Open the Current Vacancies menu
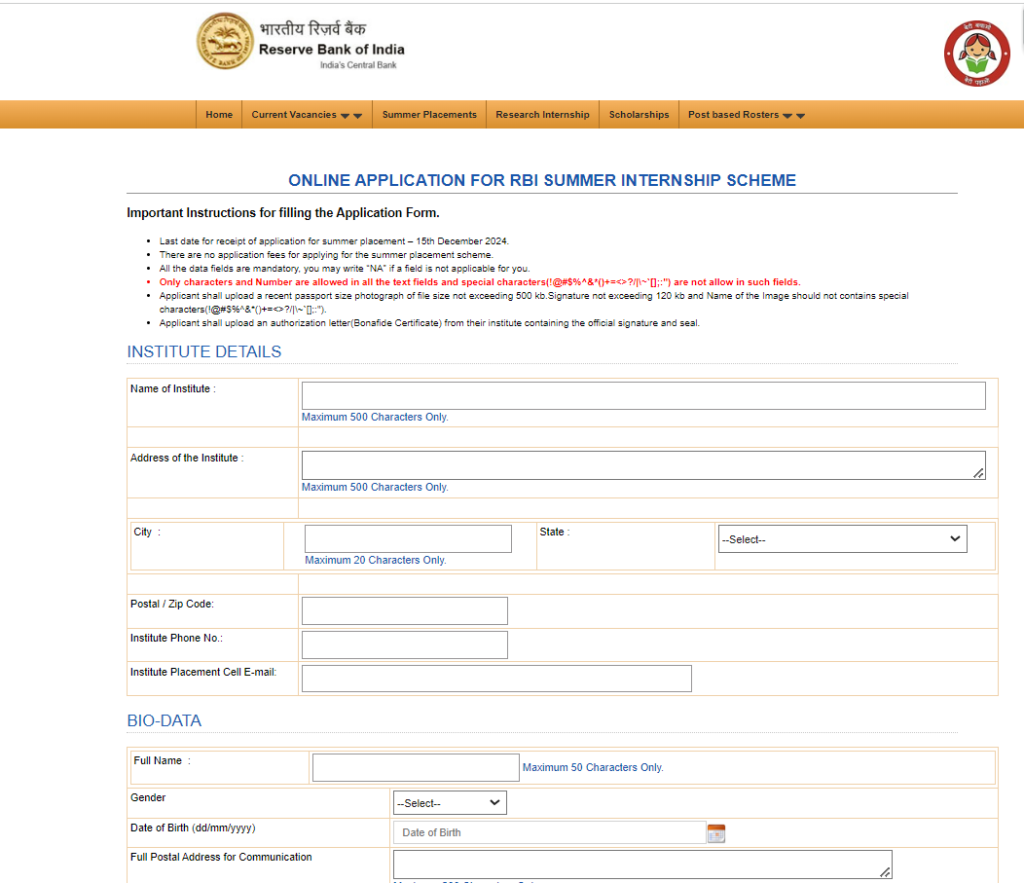 click(307, 114)
